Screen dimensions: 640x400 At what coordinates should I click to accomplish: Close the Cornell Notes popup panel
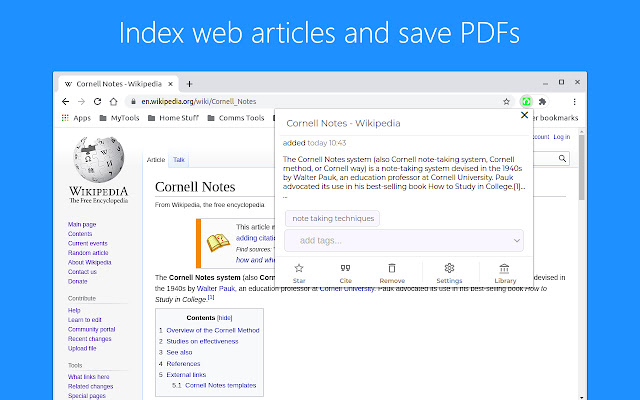(x=524, y=115)
